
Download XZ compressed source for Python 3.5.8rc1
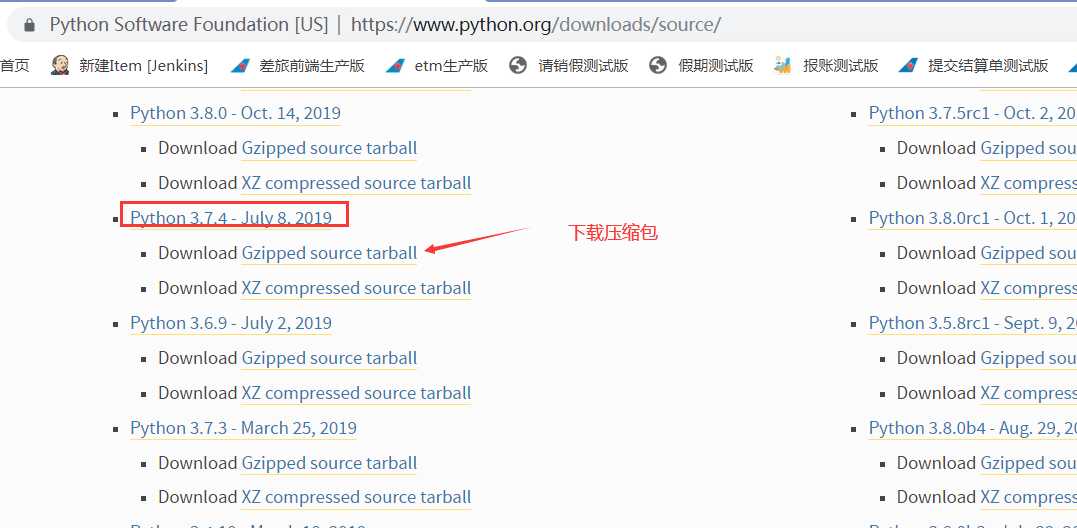click(1028, 393)
